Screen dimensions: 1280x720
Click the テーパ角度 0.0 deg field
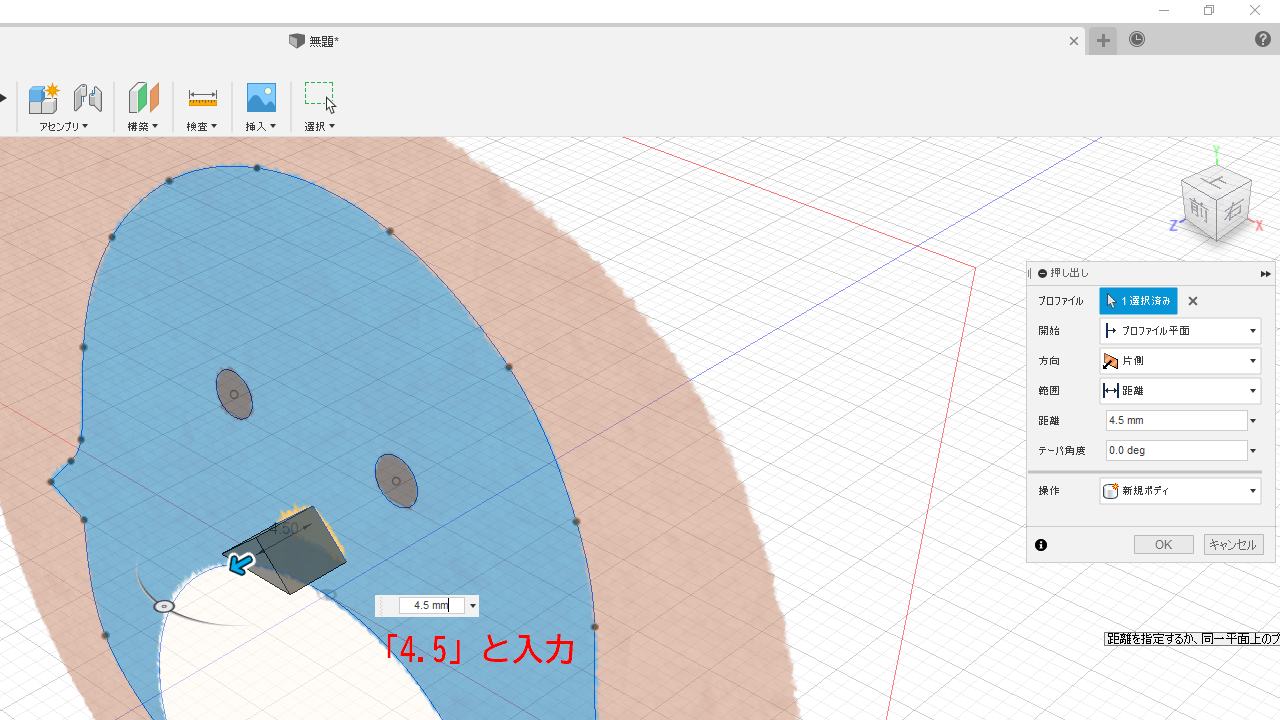click(1176, 451)
